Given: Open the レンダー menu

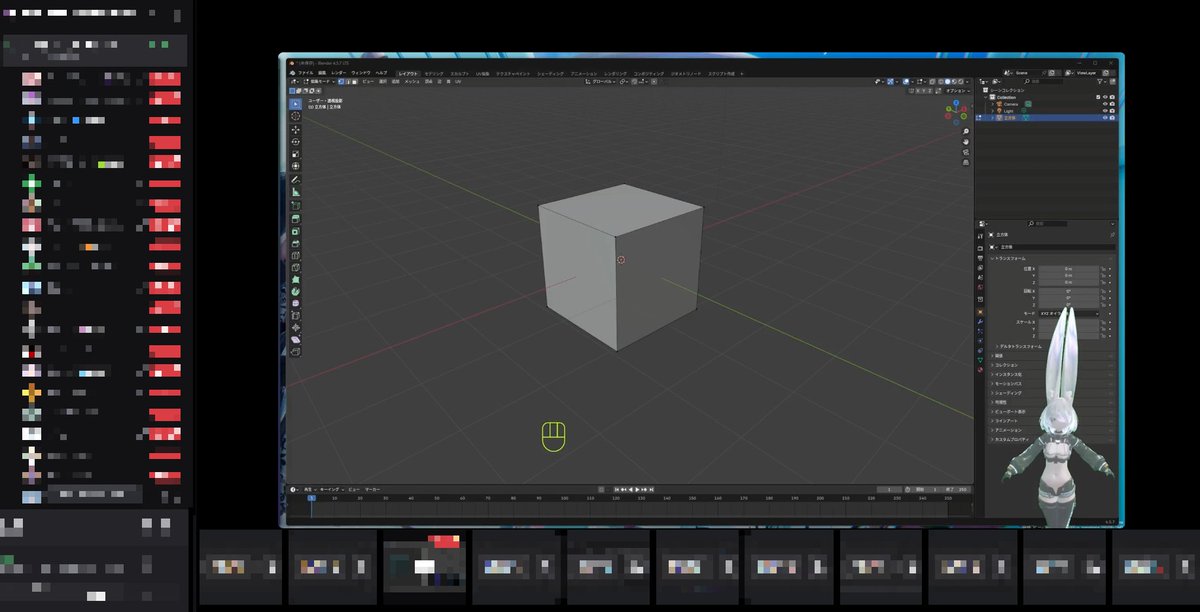Looking at the screenshot, I should pyautogui.click(x=338, y=73).
